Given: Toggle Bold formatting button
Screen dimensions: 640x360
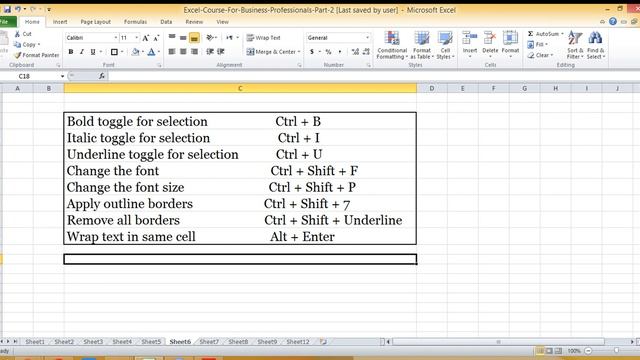Looking at the screenshot, I should click(x=71, y=52).
